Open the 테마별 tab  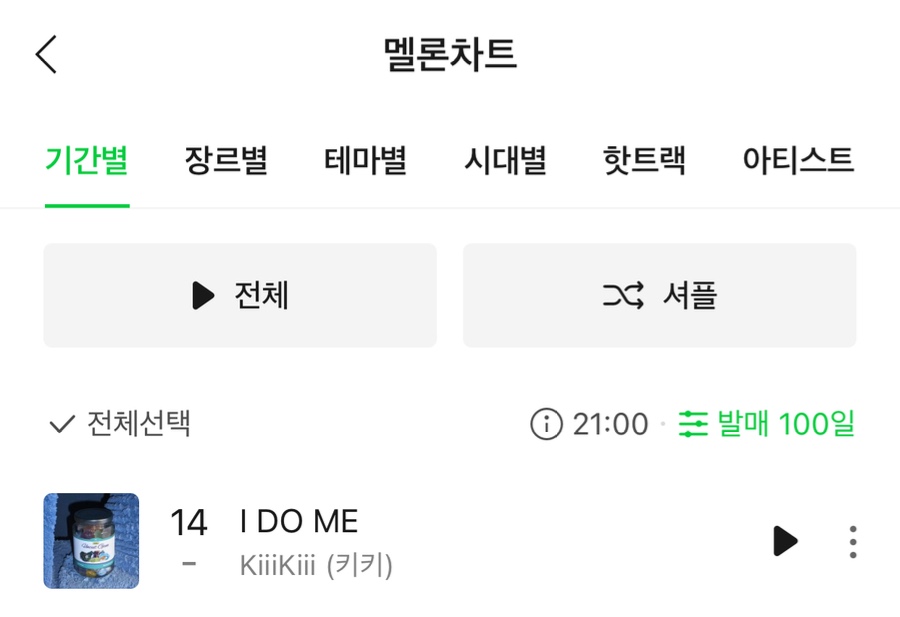(366, 160)
